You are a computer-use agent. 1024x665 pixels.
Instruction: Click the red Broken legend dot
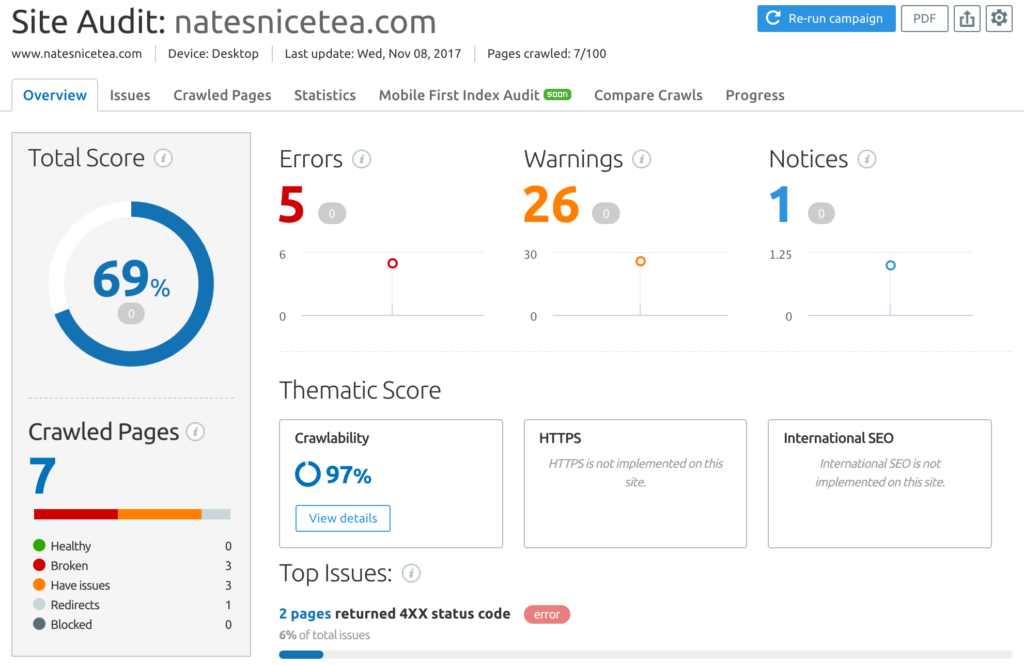pyautogui.click(x=39, y=565)
